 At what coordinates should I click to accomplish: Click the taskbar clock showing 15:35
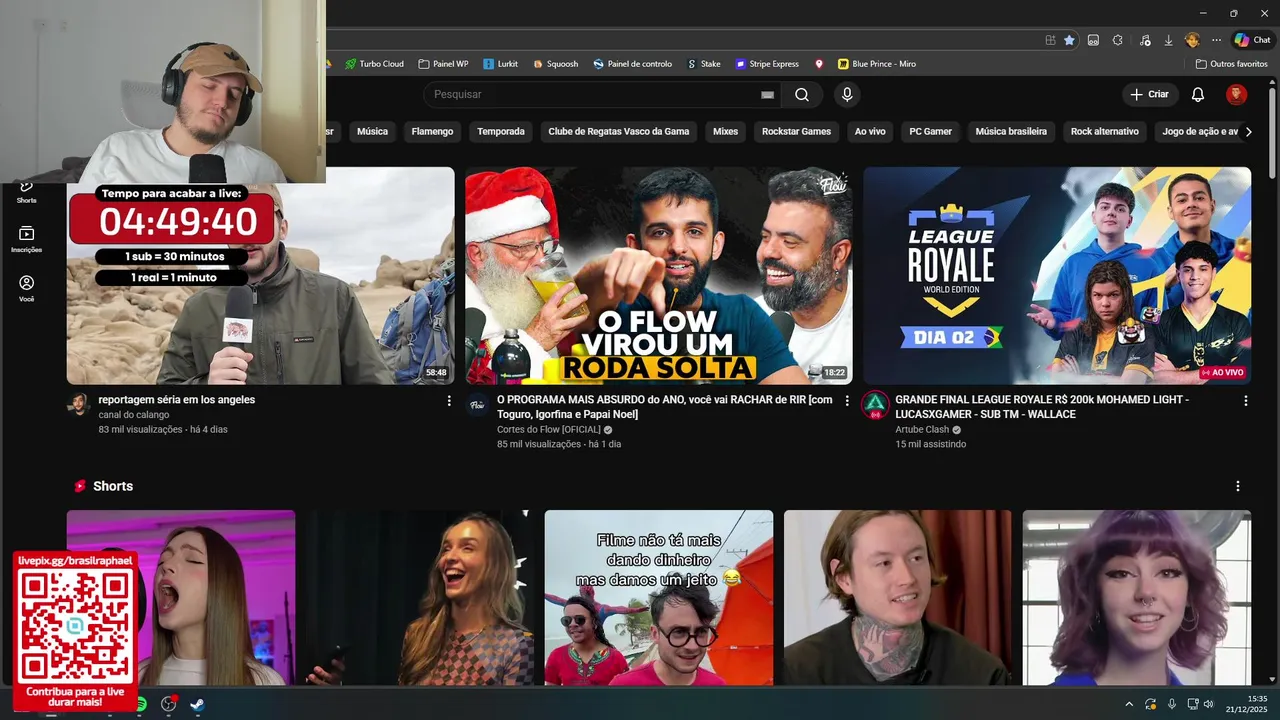point(1249,703)
